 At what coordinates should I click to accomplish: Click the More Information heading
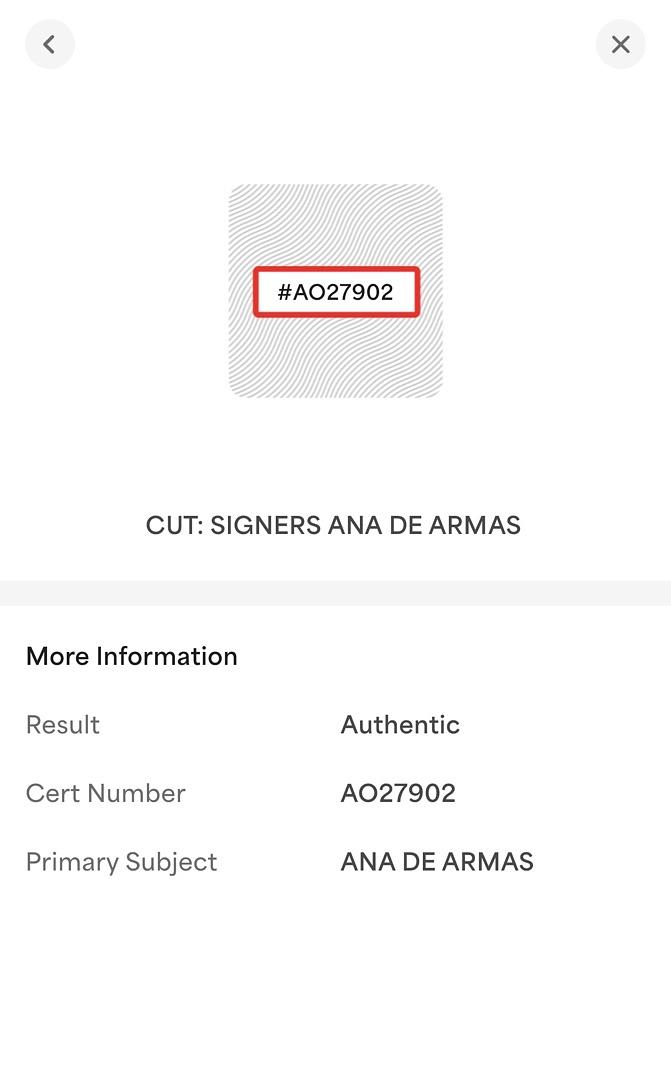pos(132,656)
